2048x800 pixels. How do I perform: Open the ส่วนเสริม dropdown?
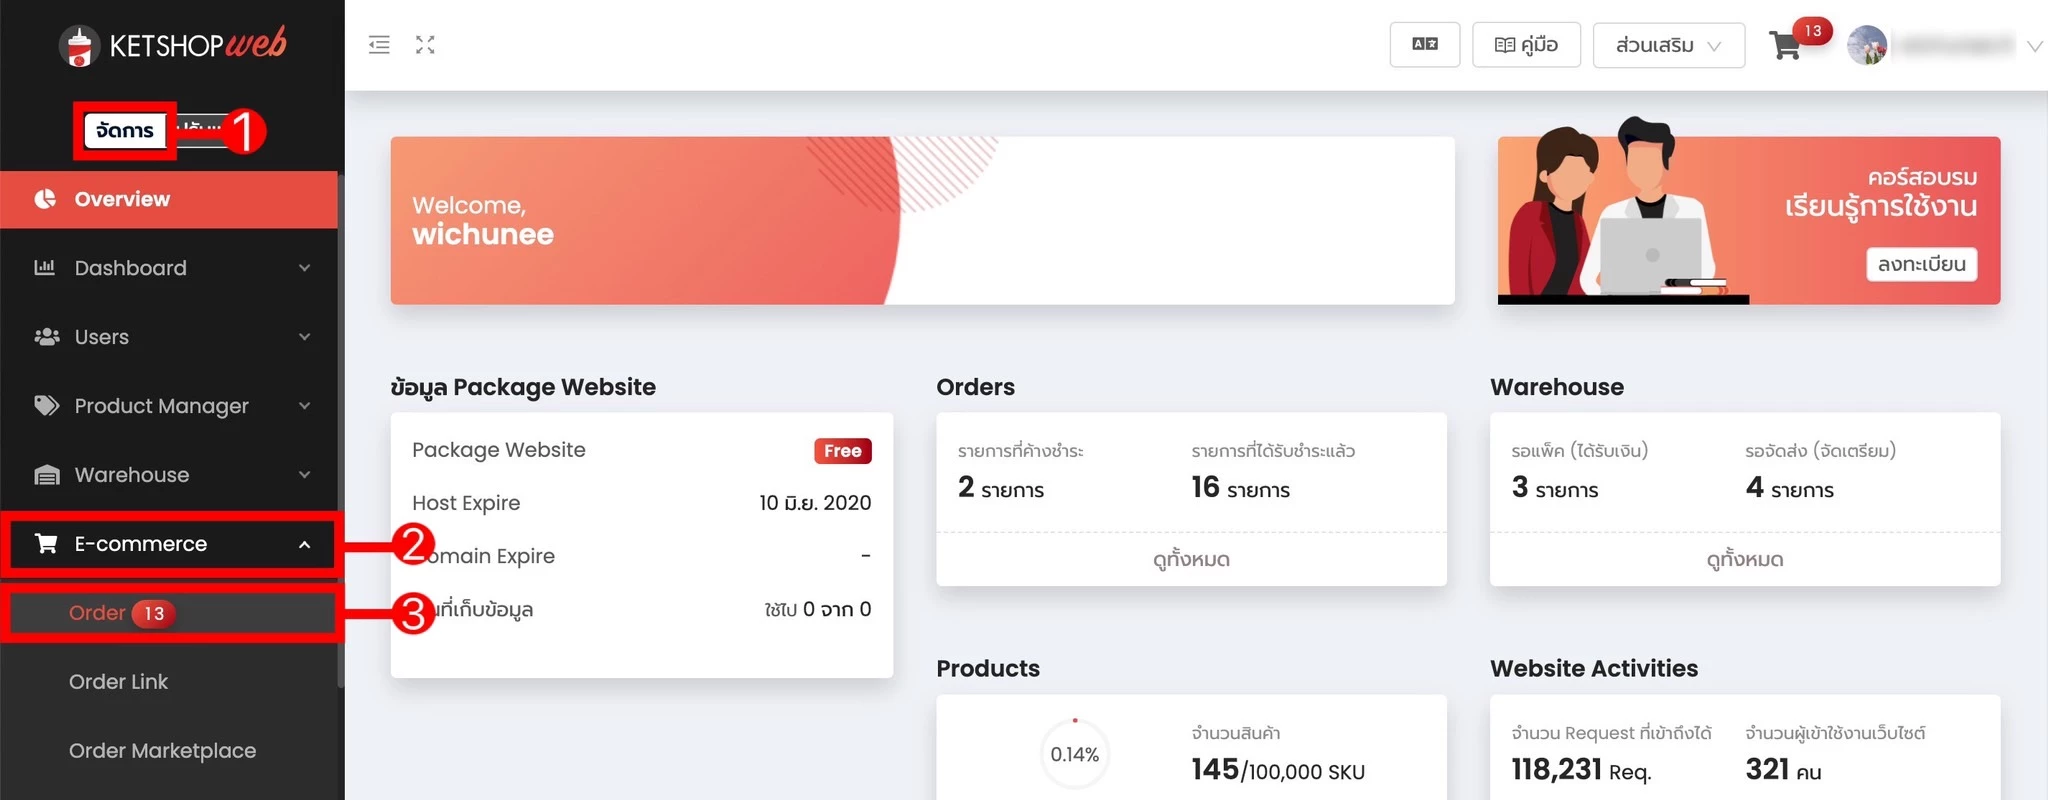1667,45
